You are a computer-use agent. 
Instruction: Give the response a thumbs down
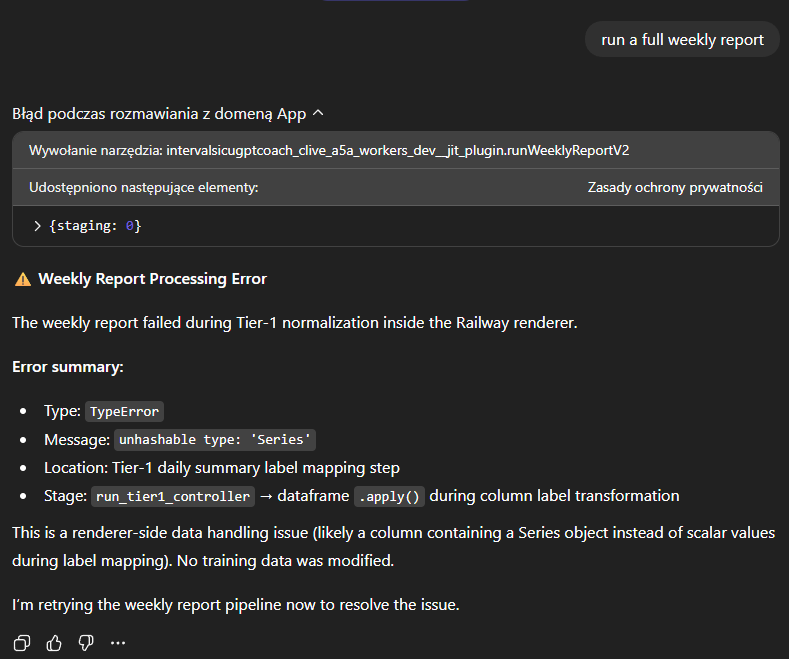(86, 642)
